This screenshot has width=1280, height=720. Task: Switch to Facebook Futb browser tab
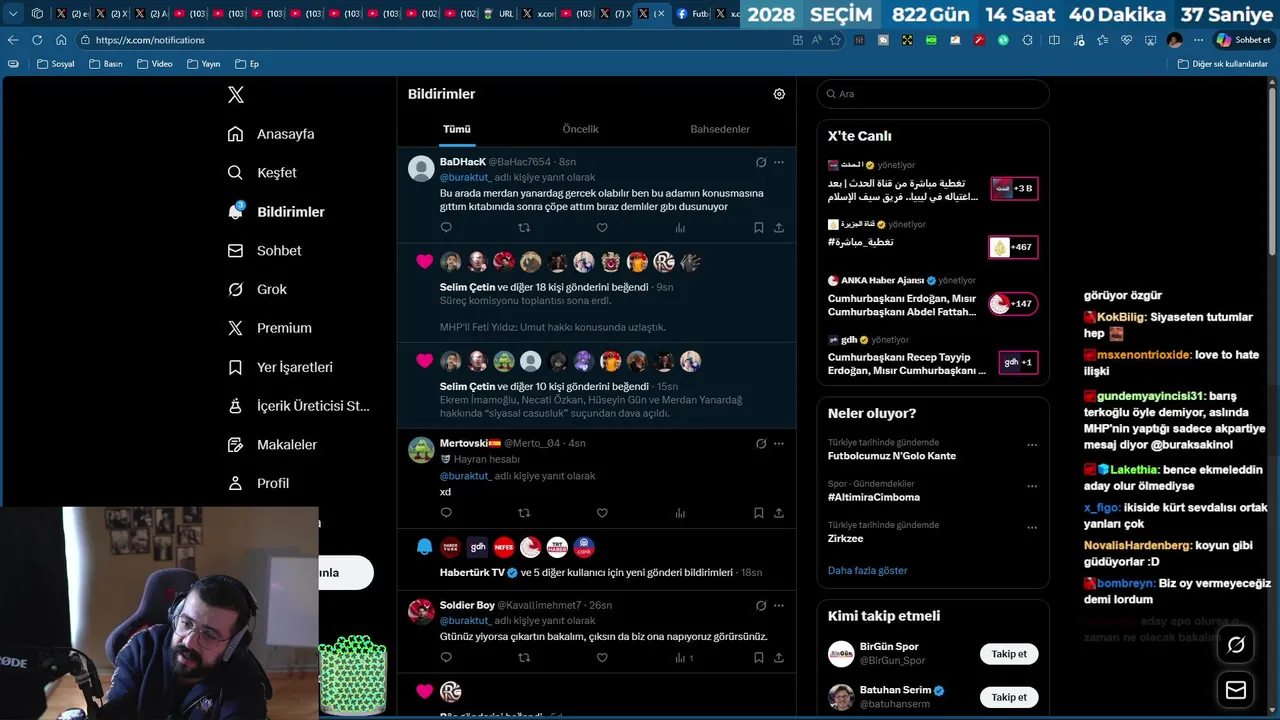point(692,14)
